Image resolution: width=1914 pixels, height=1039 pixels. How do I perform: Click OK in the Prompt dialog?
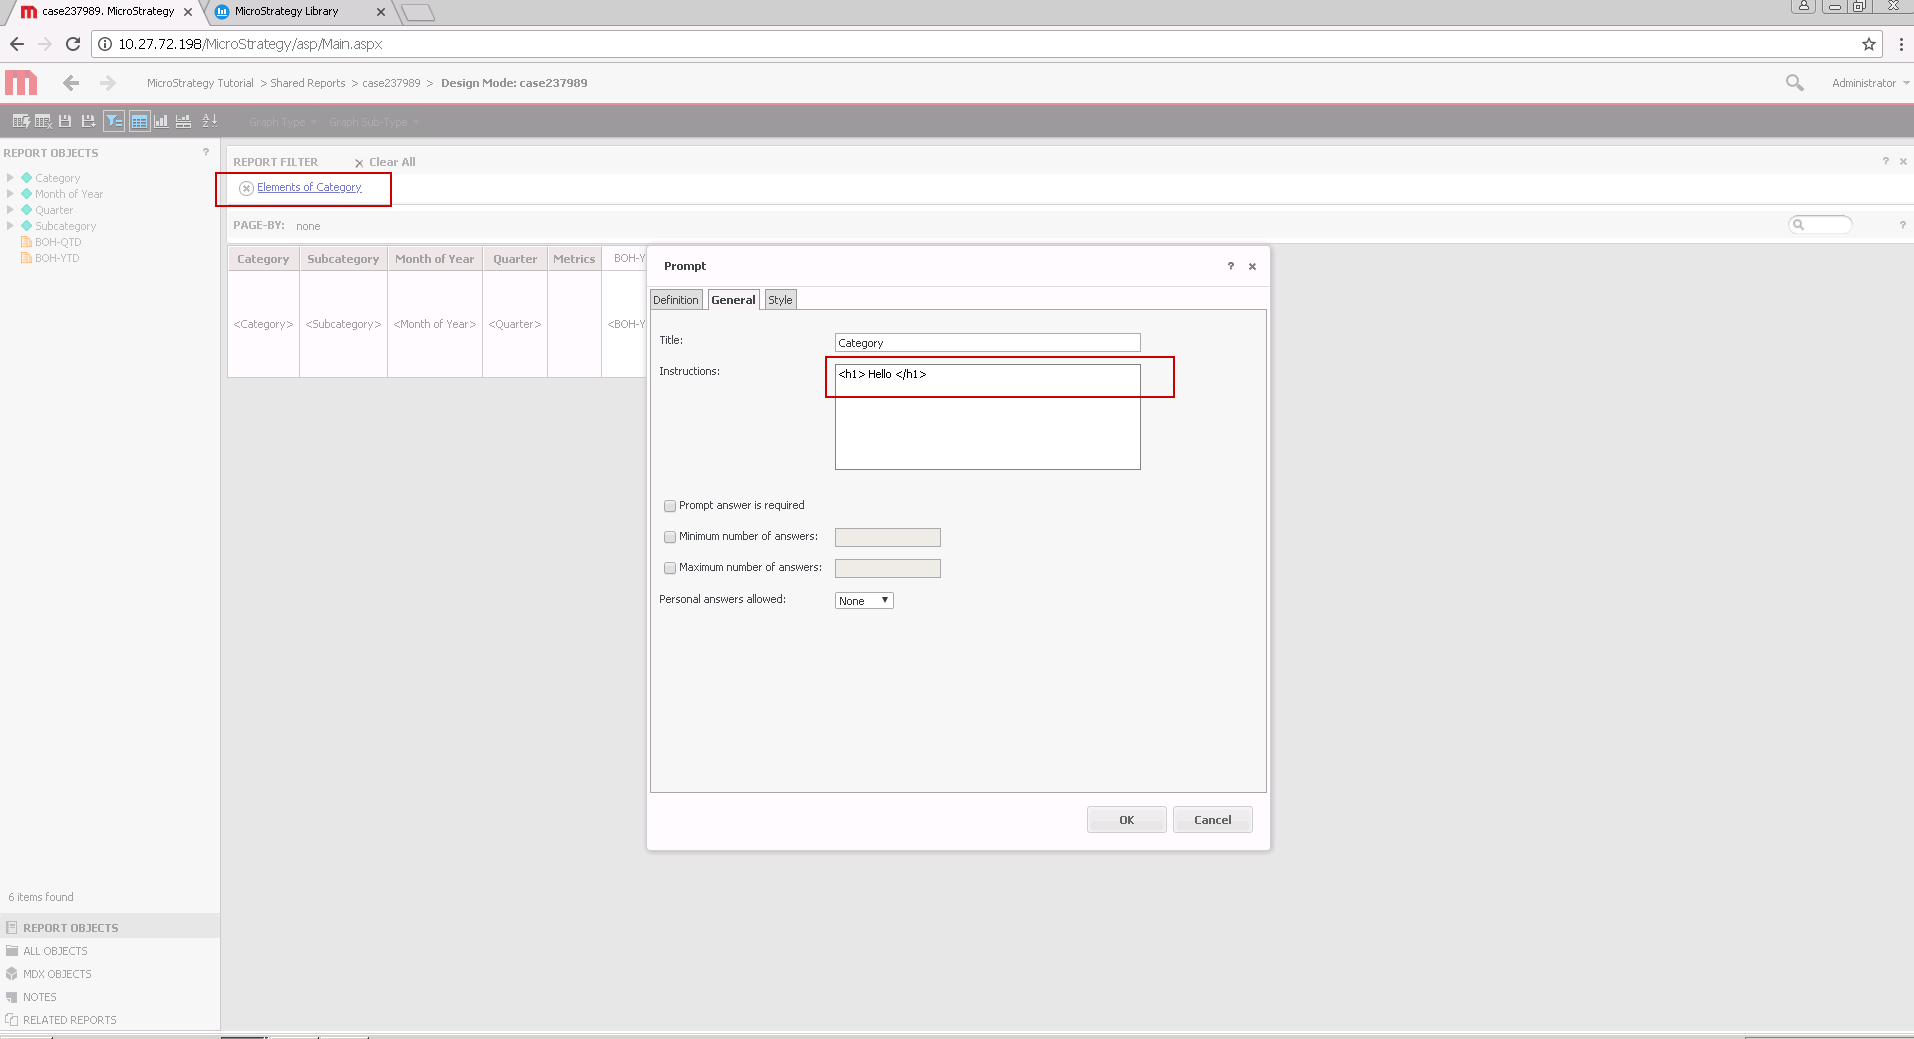pos(1127,820)
